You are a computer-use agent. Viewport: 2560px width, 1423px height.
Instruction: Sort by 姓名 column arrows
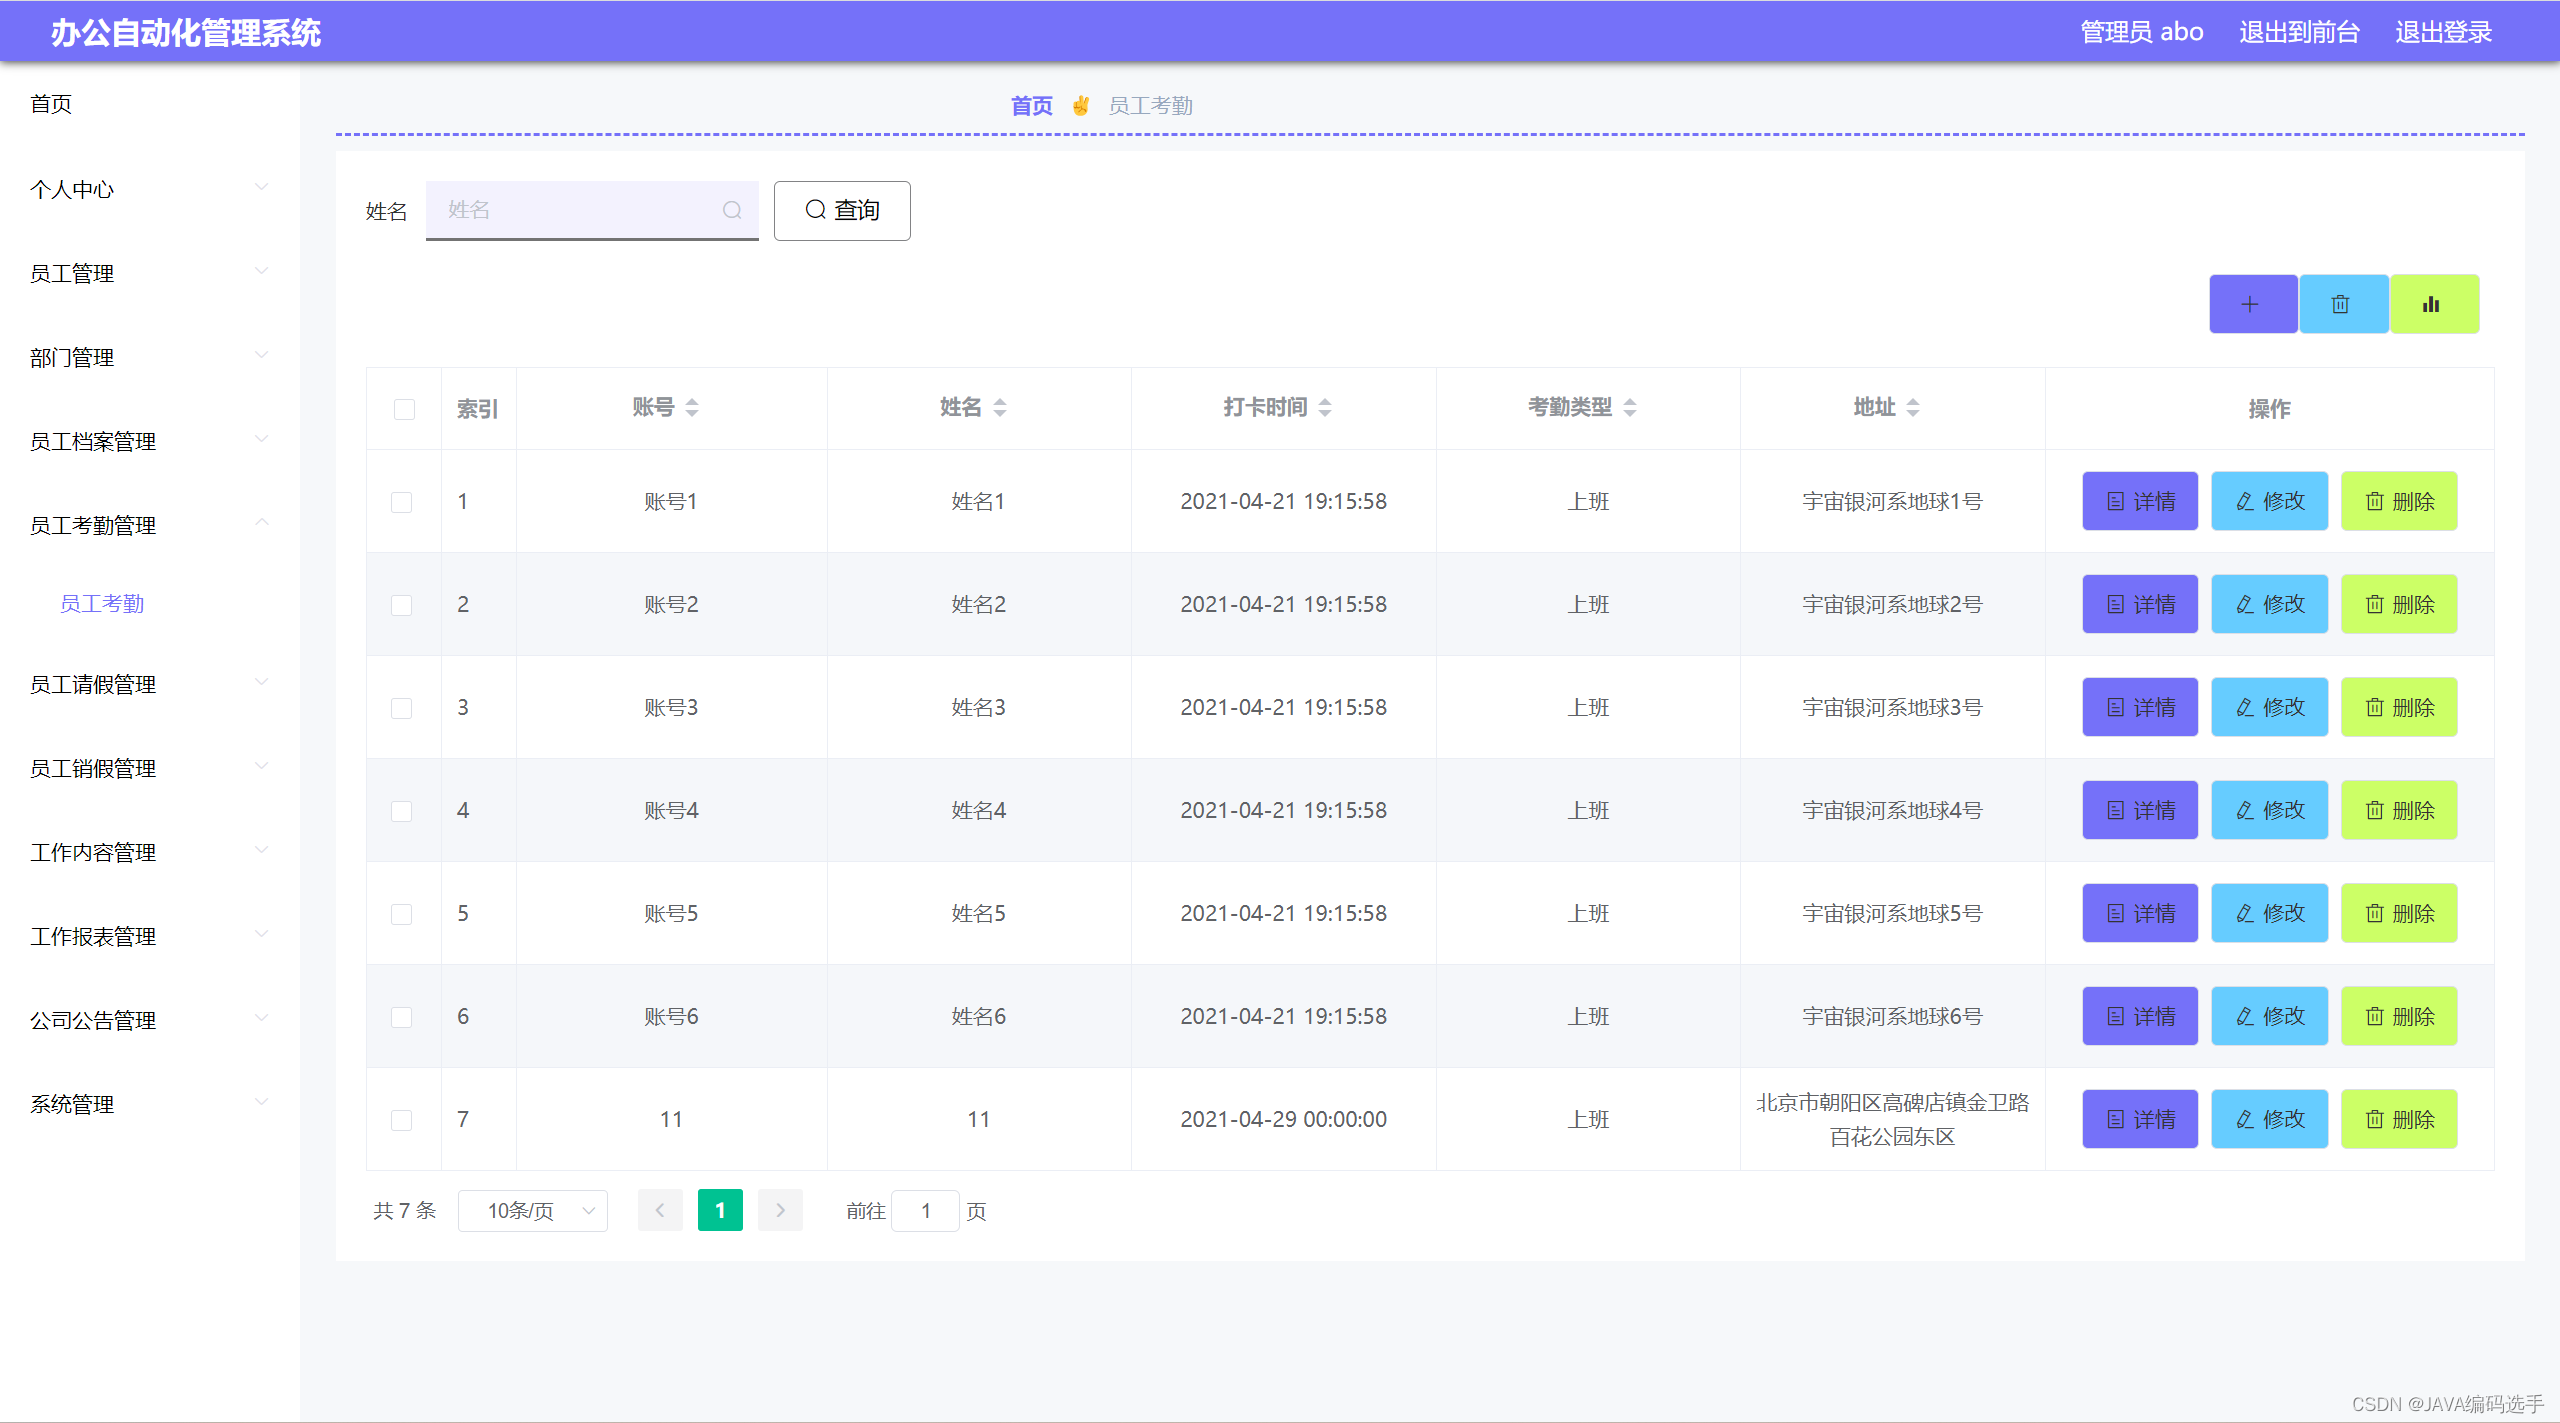(1000, 407)
